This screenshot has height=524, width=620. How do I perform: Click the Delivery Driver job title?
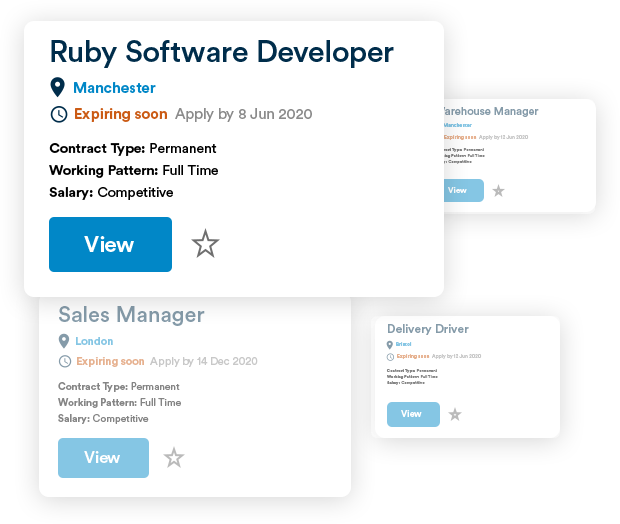point(427,329)
